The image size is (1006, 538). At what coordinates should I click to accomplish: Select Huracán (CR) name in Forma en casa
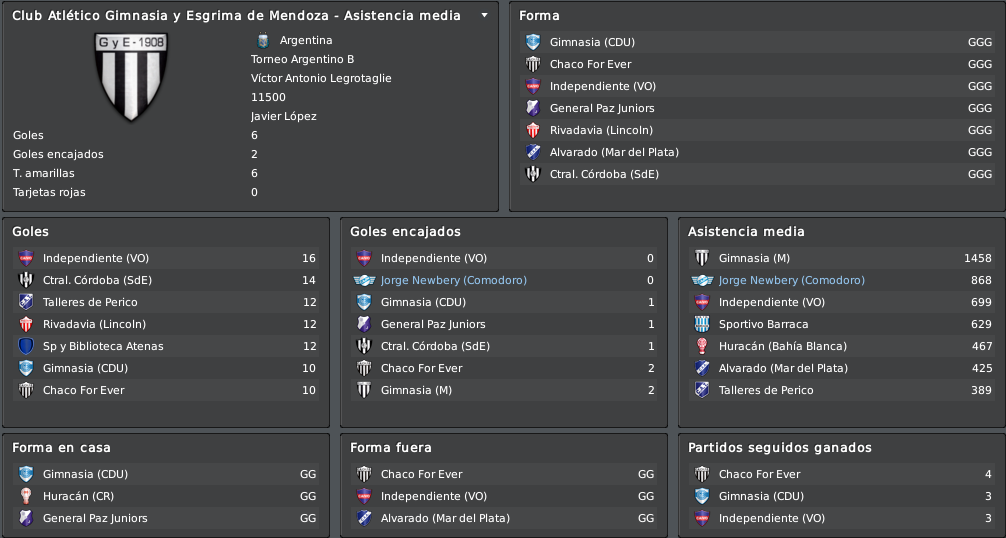pos(78,496)
